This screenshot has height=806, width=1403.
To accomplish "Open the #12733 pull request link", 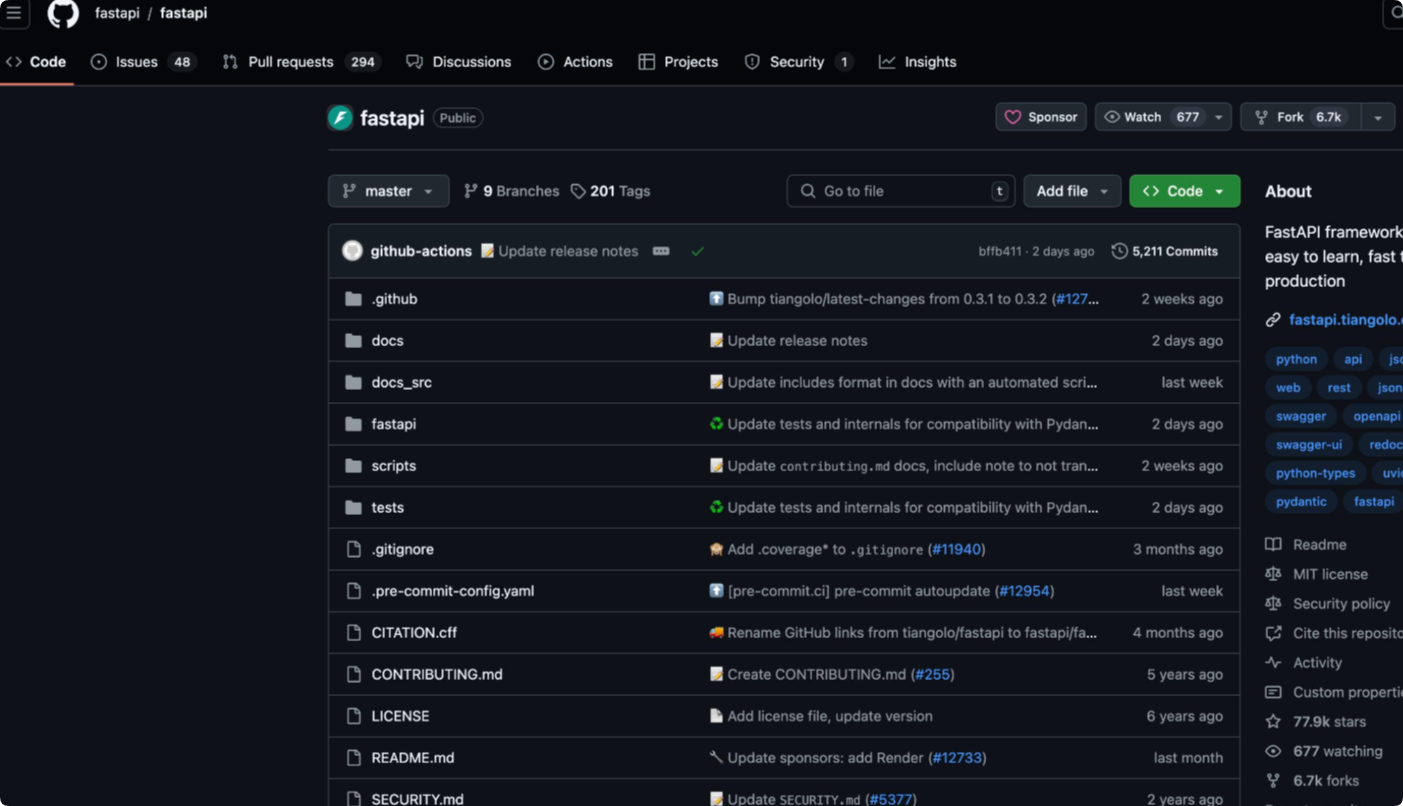I will [957, 758].
